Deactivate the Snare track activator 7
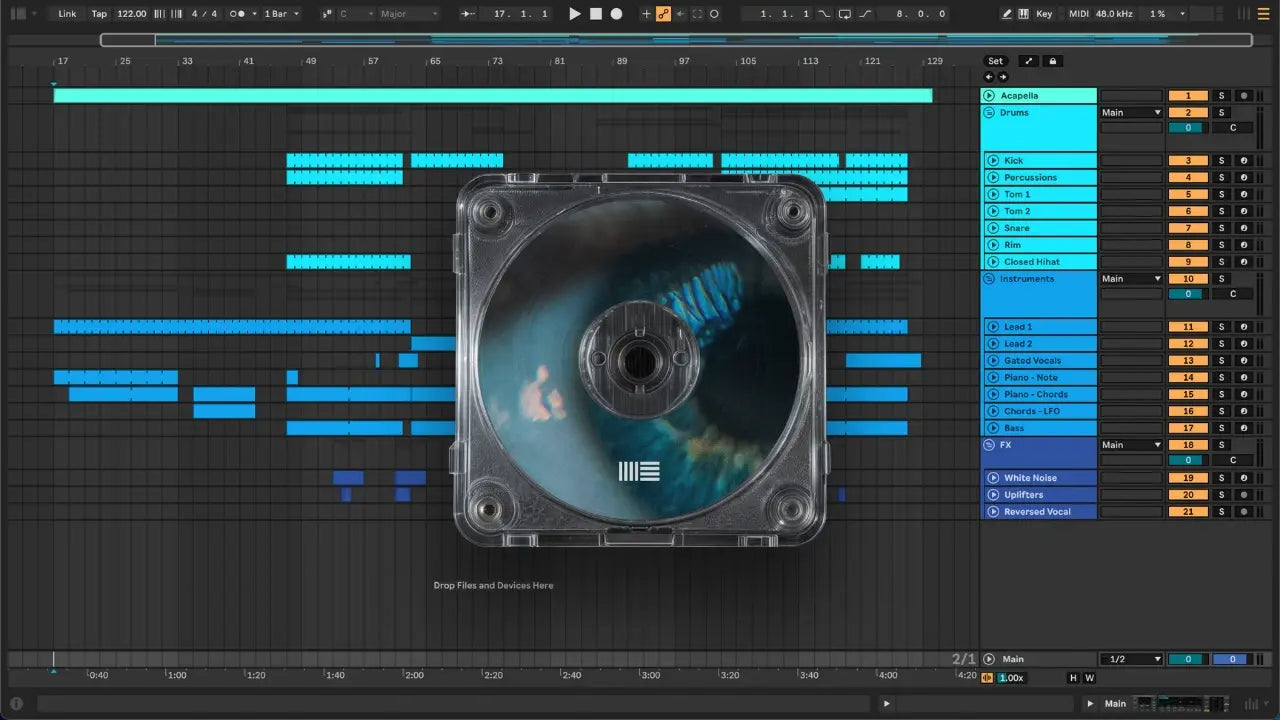Screen dimensions: 1280x720 1188,228
